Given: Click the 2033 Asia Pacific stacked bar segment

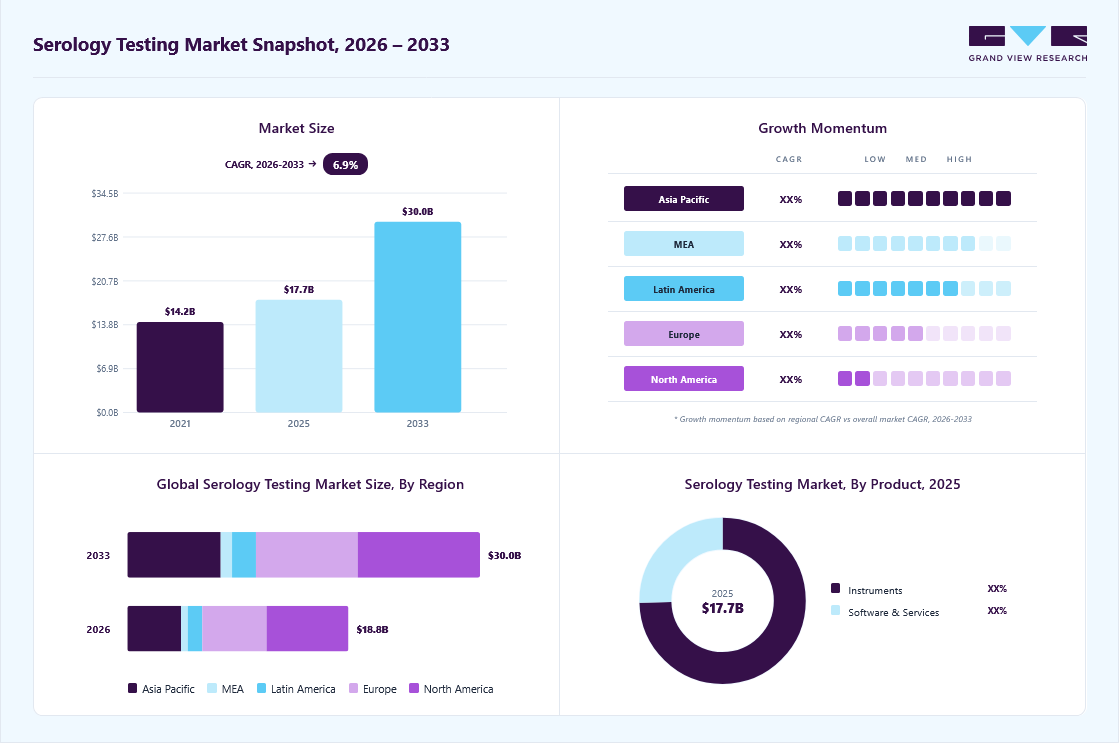Looking at the screenshot, I should (174, 554).
